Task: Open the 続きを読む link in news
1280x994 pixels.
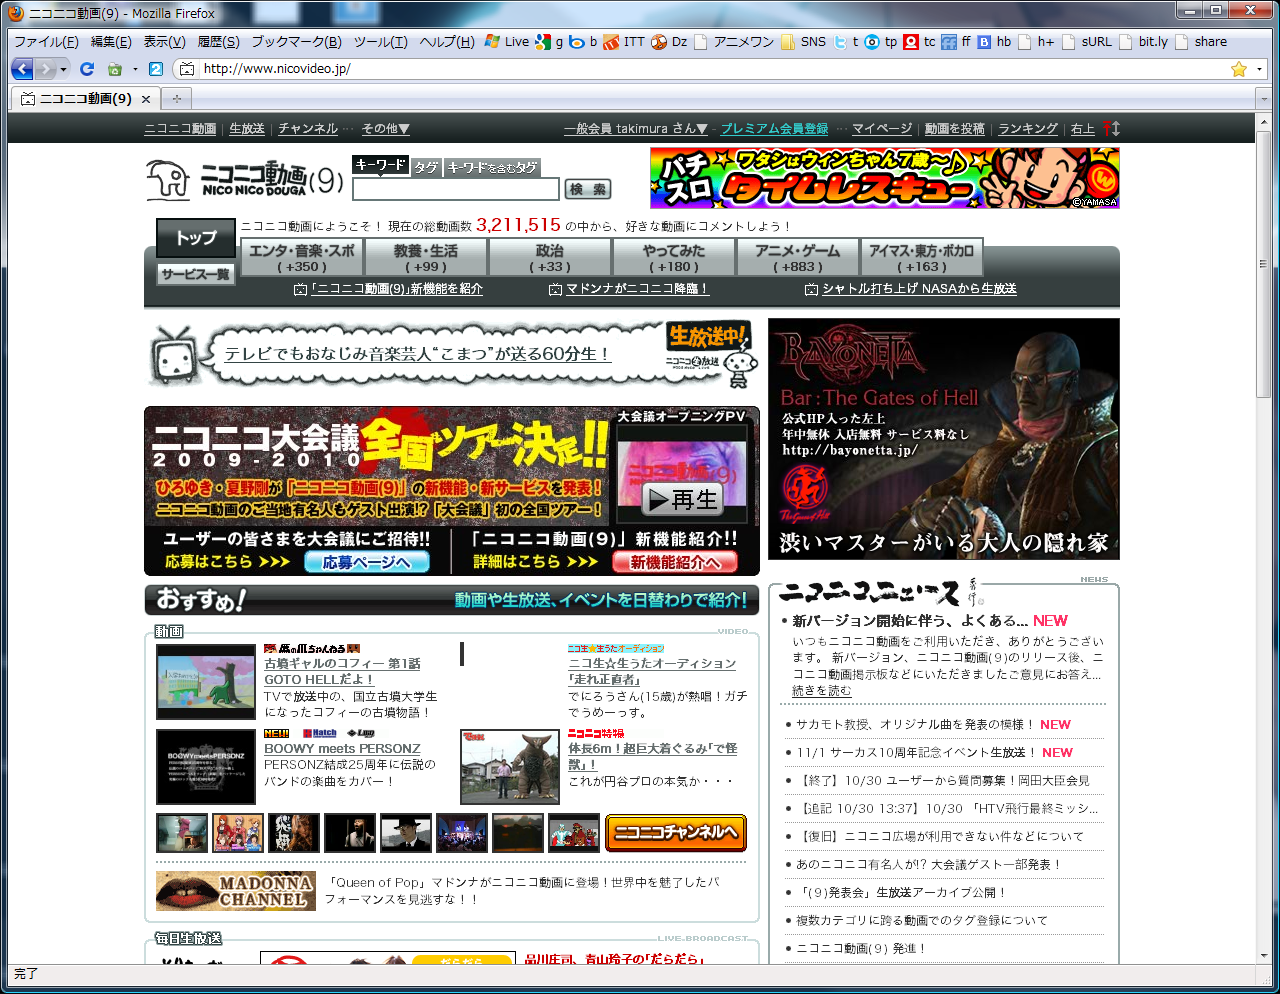Action: tap(822, 691)
